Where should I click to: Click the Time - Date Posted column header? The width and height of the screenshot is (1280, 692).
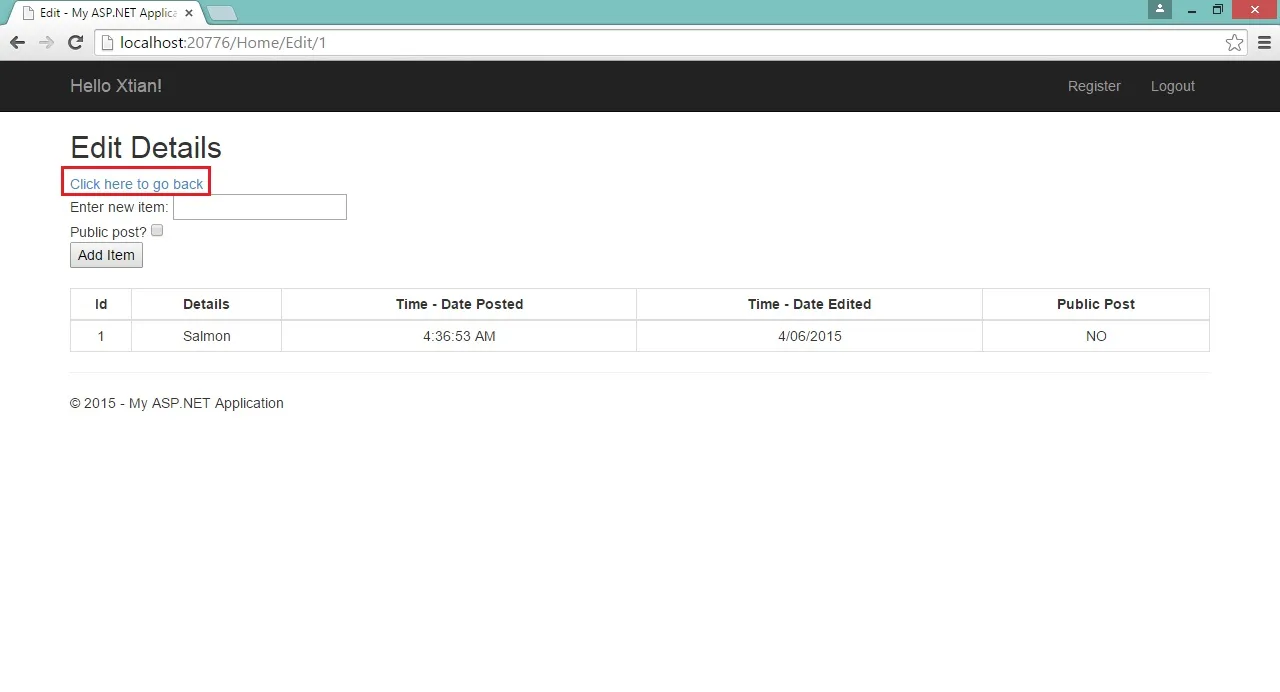(x=459, y=304)
